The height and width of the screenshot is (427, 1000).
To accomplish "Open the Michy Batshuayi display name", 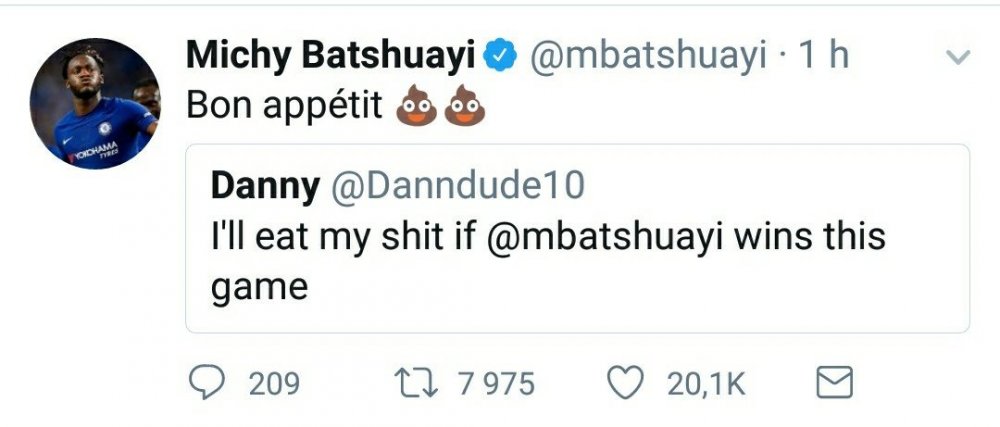I will [x=331, y=57].
